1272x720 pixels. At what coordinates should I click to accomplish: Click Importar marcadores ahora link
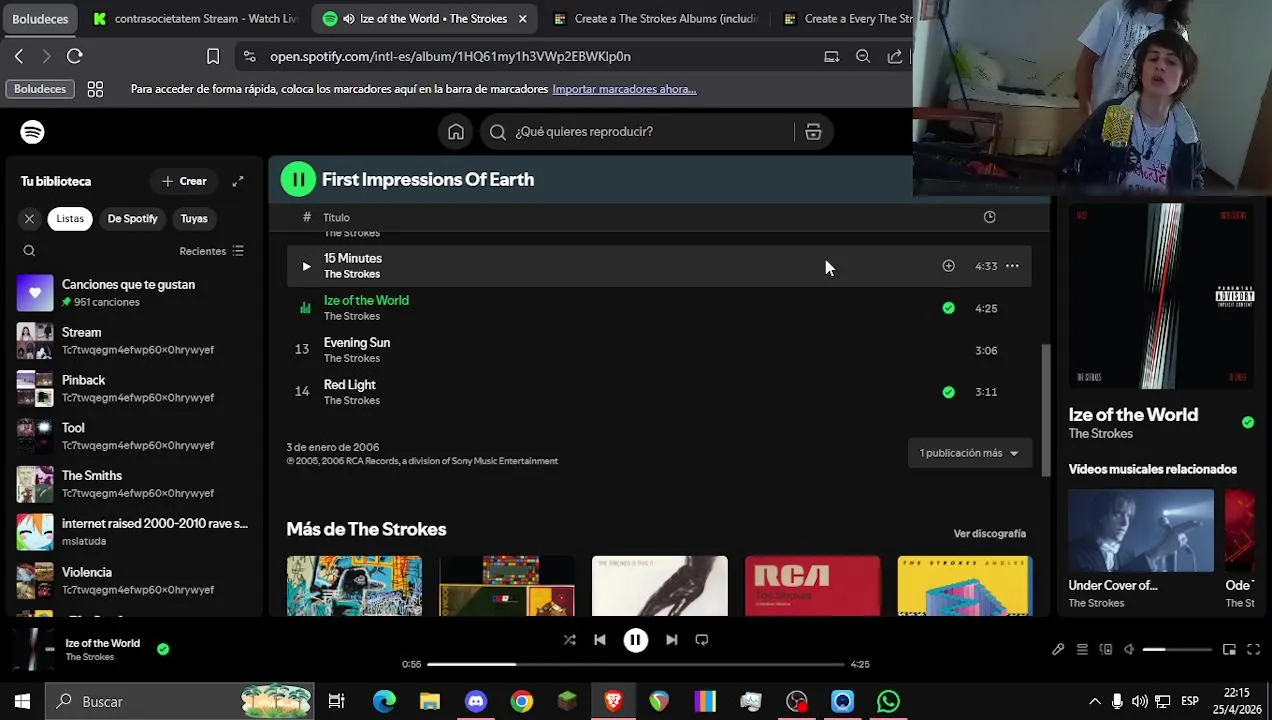pos(624,89)
